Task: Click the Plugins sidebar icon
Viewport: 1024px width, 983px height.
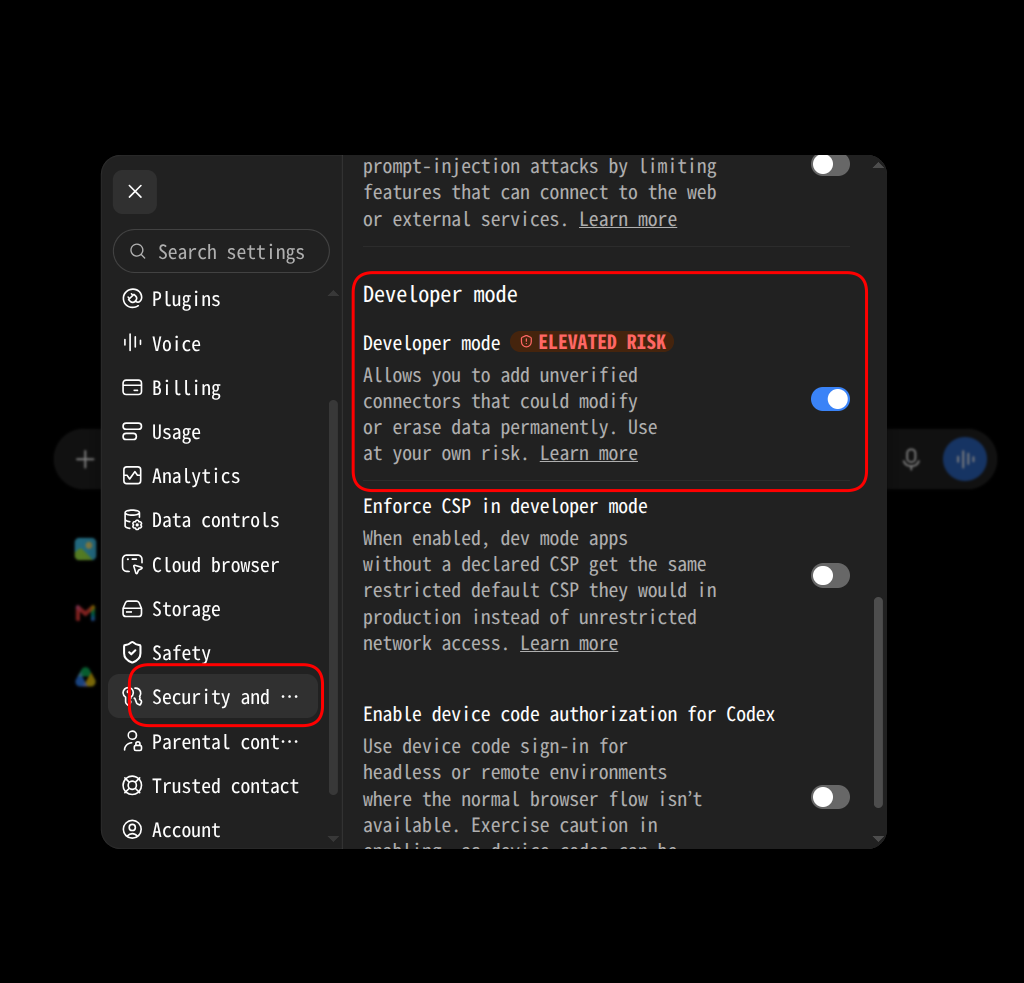Action: 132,298
